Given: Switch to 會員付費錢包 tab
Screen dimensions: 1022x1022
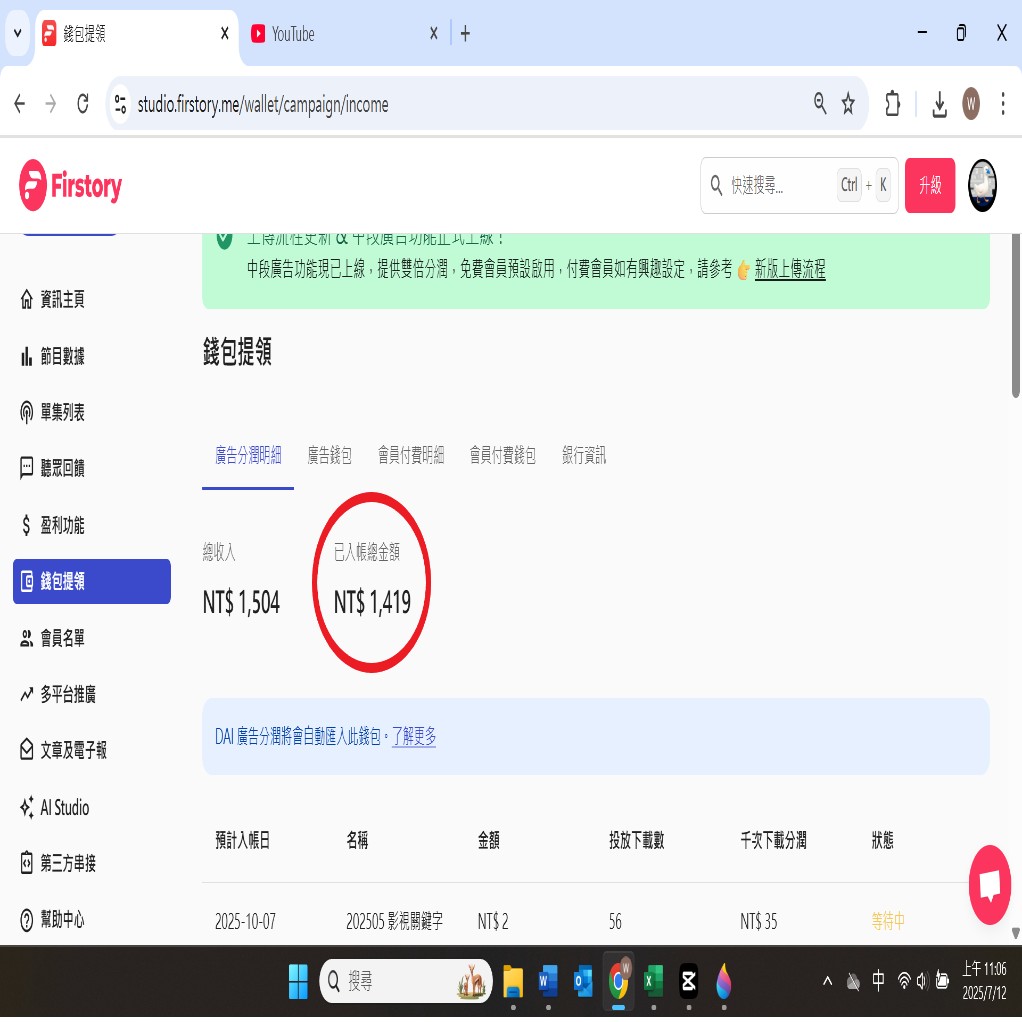Looking at the screenshot, I should pos(503,455).
